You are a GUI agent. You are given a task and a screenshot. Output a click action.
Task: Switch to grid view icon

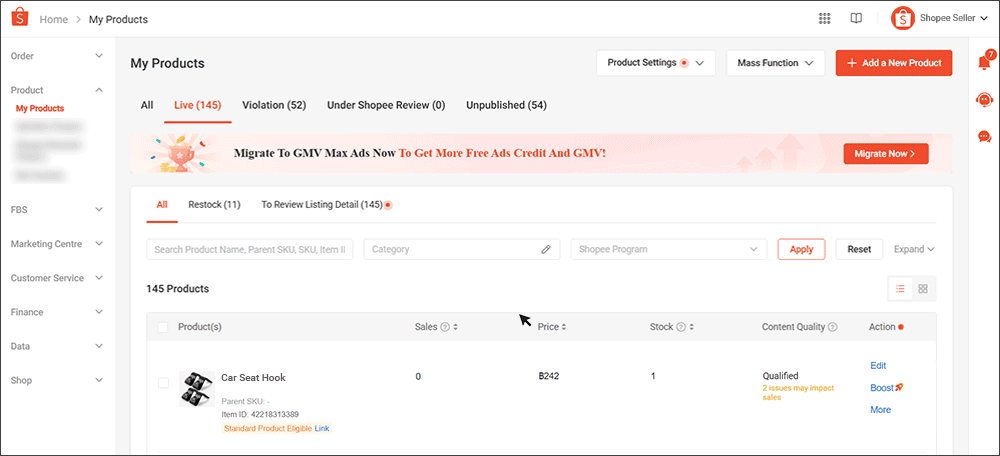pyautogui.click(x=923, y=289)
